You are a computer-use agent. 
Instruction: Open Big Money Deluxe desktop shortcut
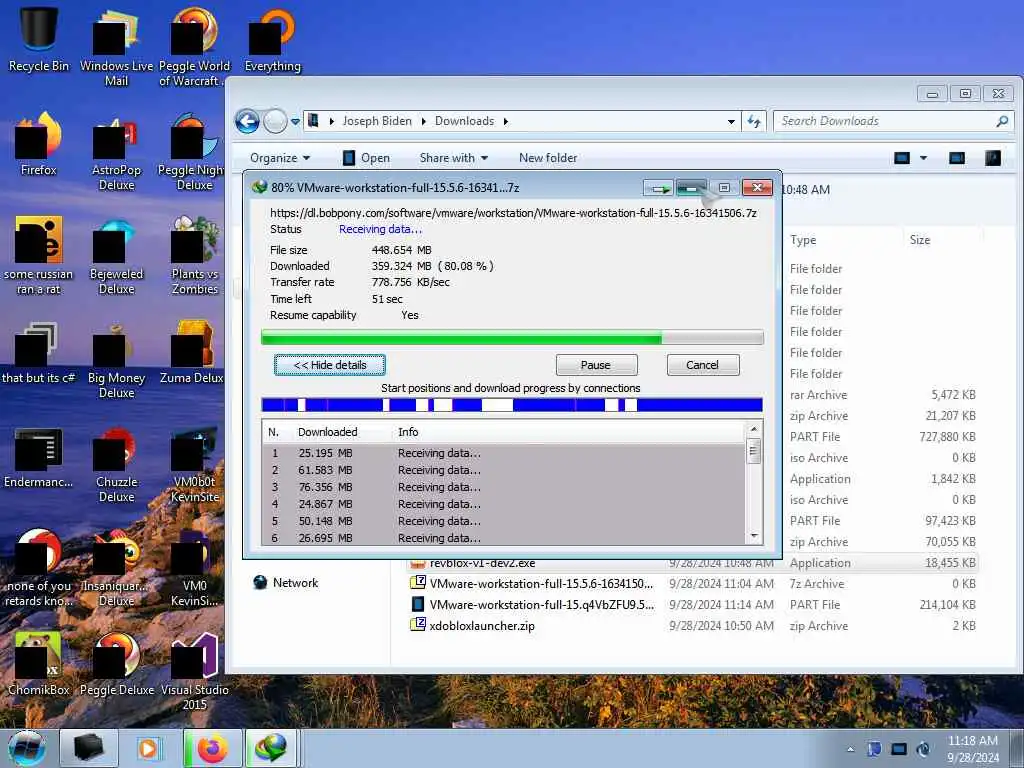pos(116,361)
